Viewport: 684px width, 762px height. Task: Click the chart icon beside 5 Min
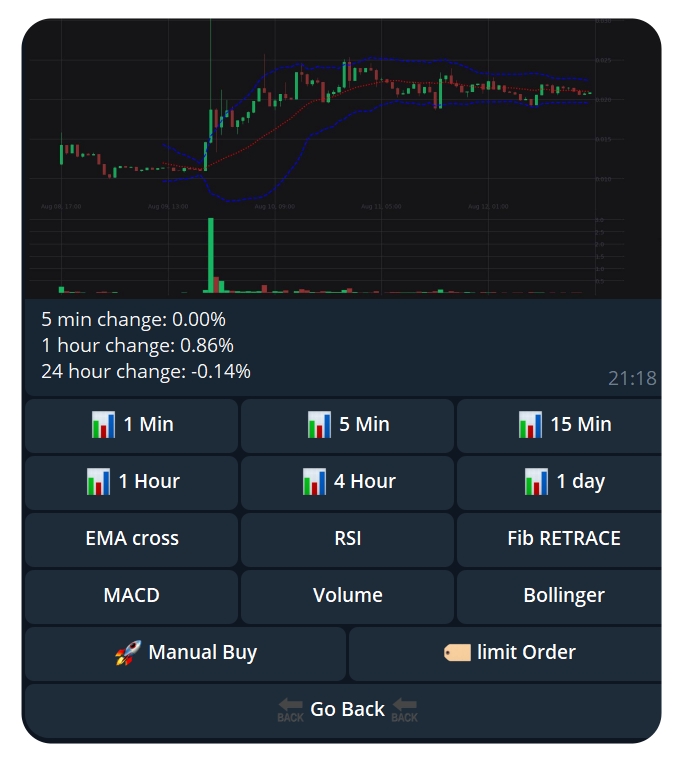(x=319, y=425)
